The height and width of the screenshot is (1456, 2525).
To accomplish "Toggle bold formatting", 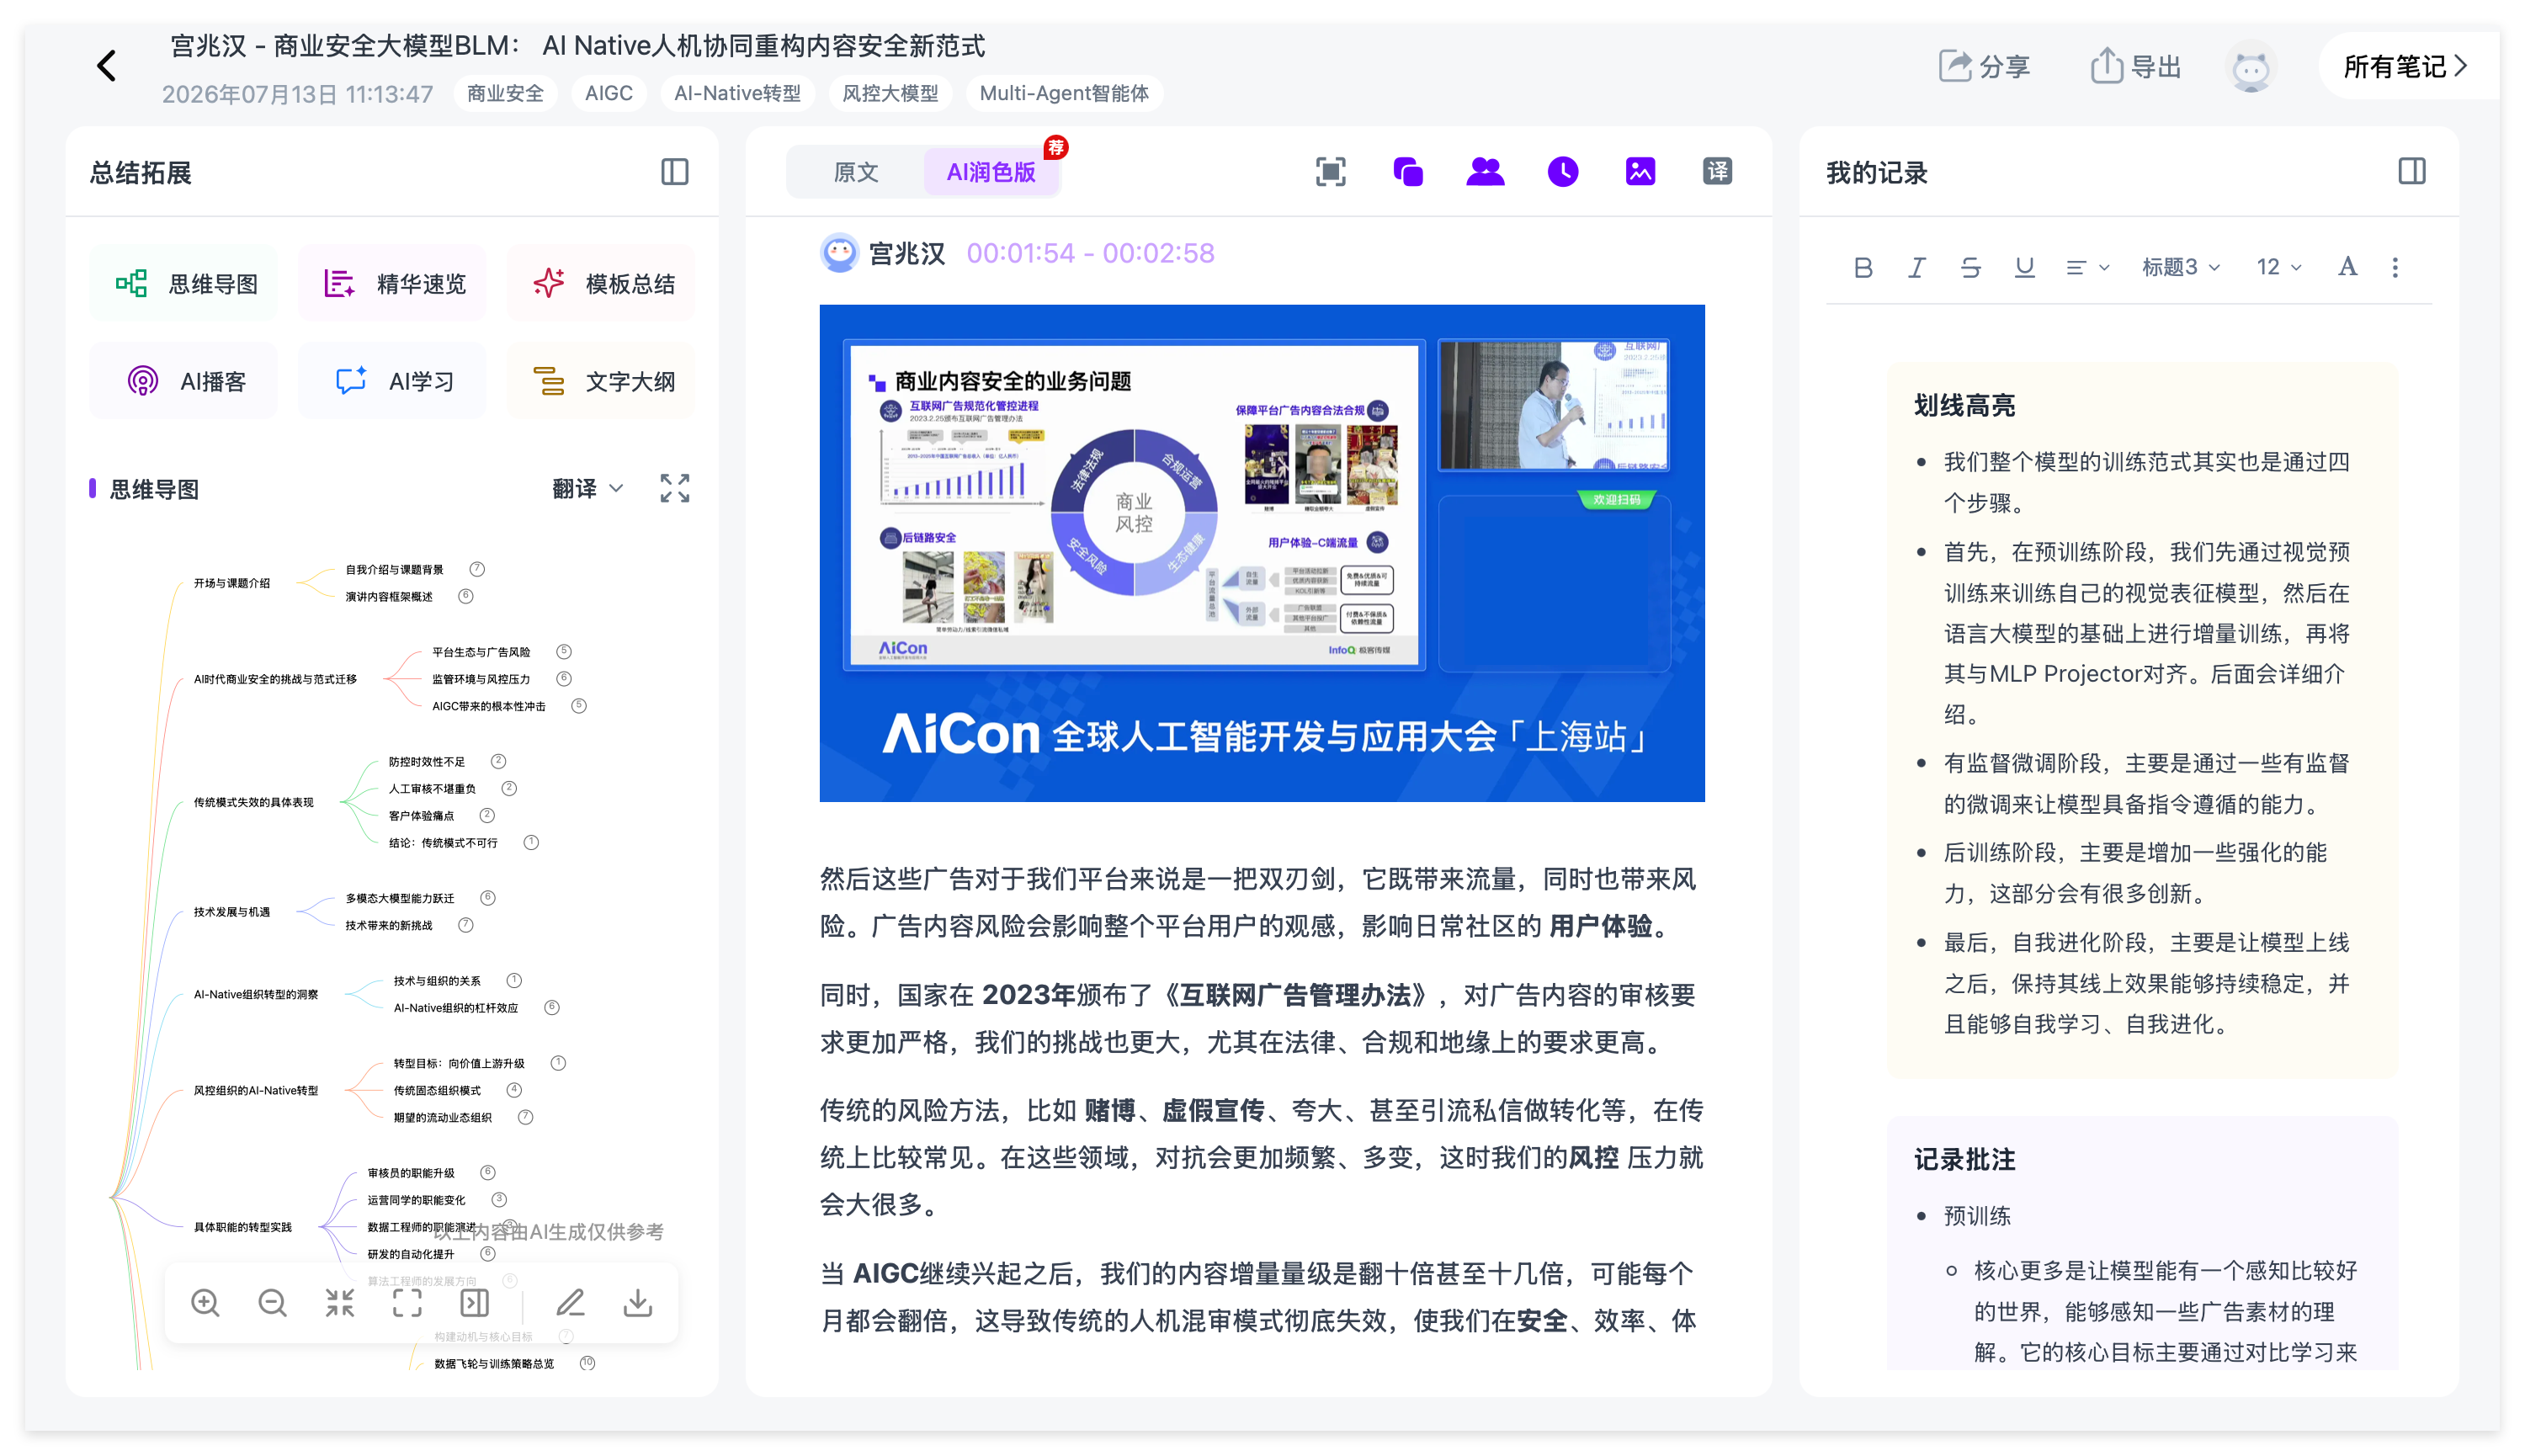I will (x=1863, y=267).
